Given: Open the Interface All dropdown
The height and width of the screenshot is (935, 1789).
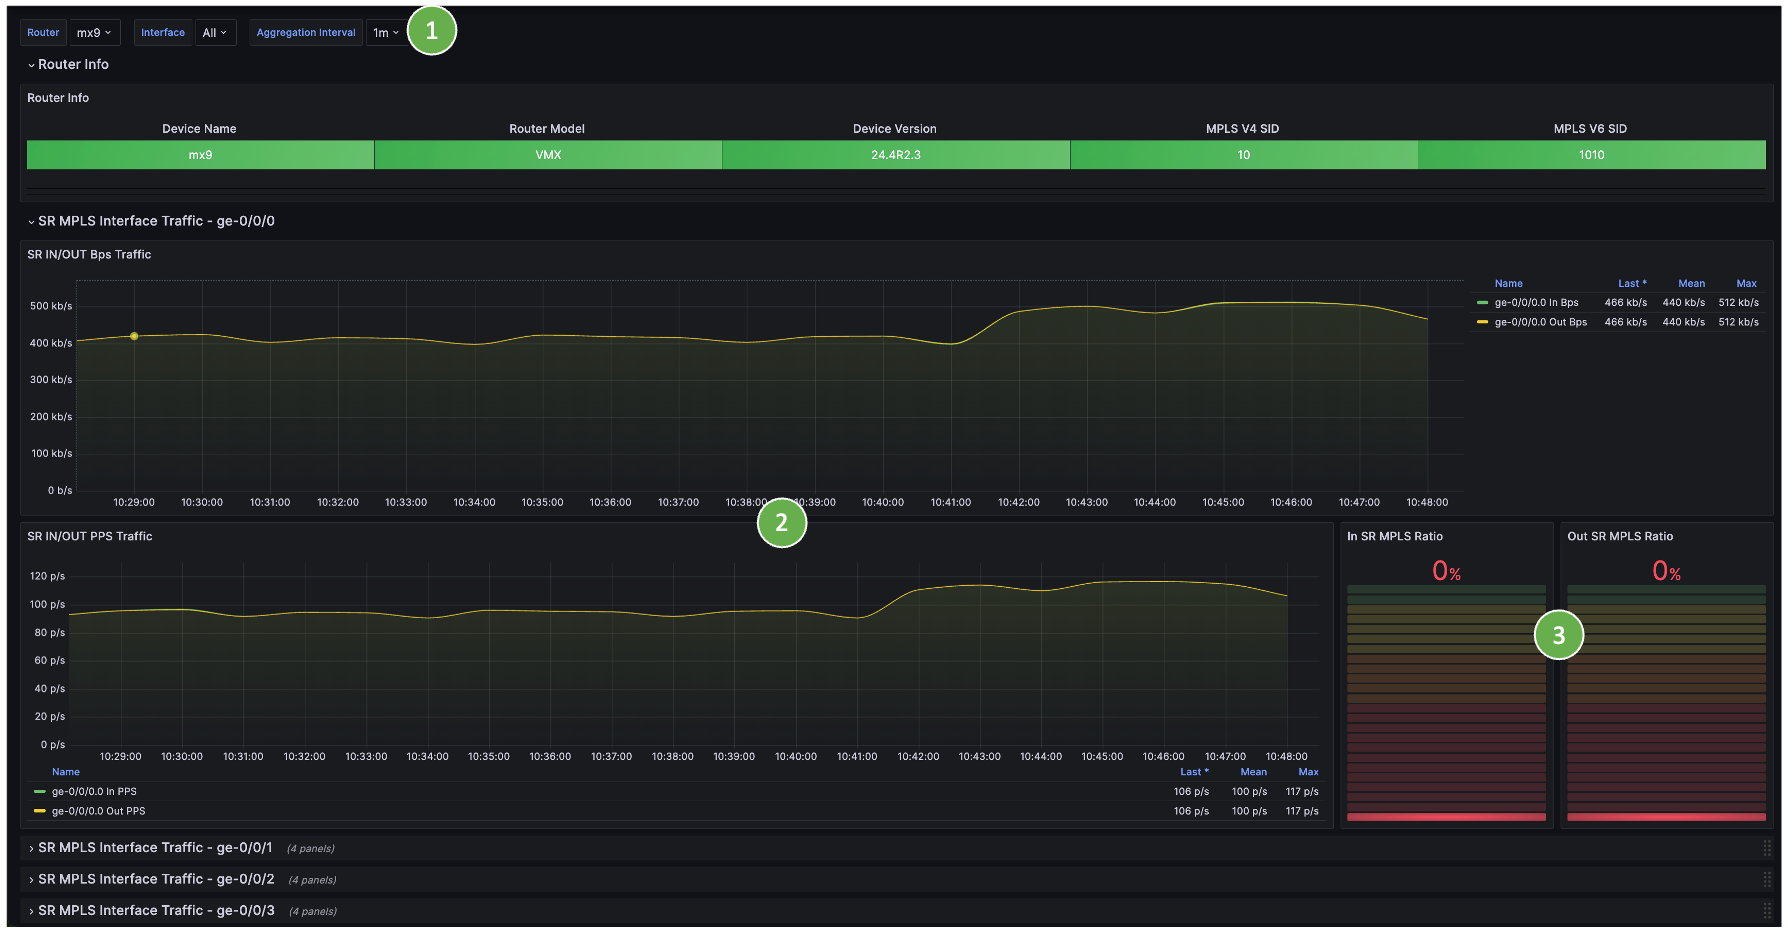Looking at the screenshot, I should click(215, 33).
